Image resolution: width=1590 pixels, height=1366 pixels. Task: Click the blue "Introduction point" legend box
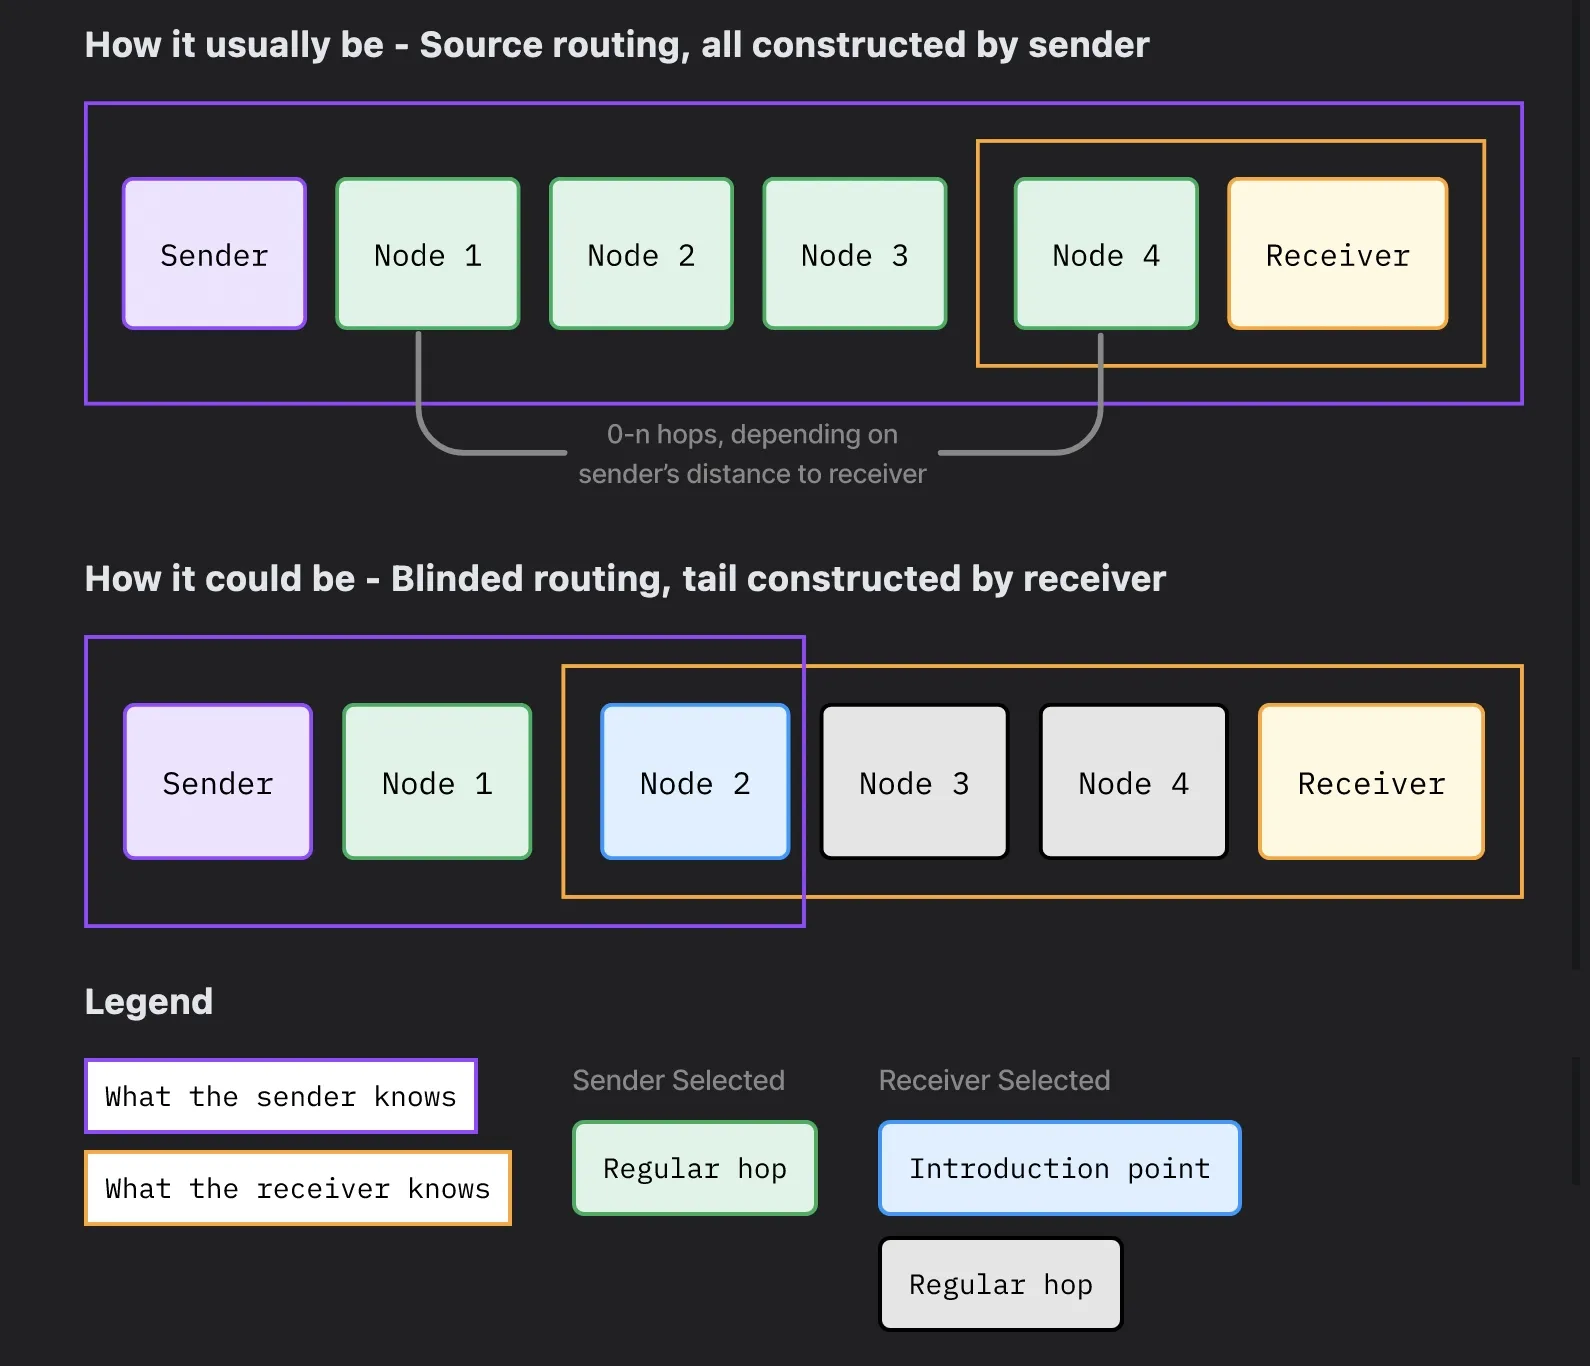(1059, 1168)
